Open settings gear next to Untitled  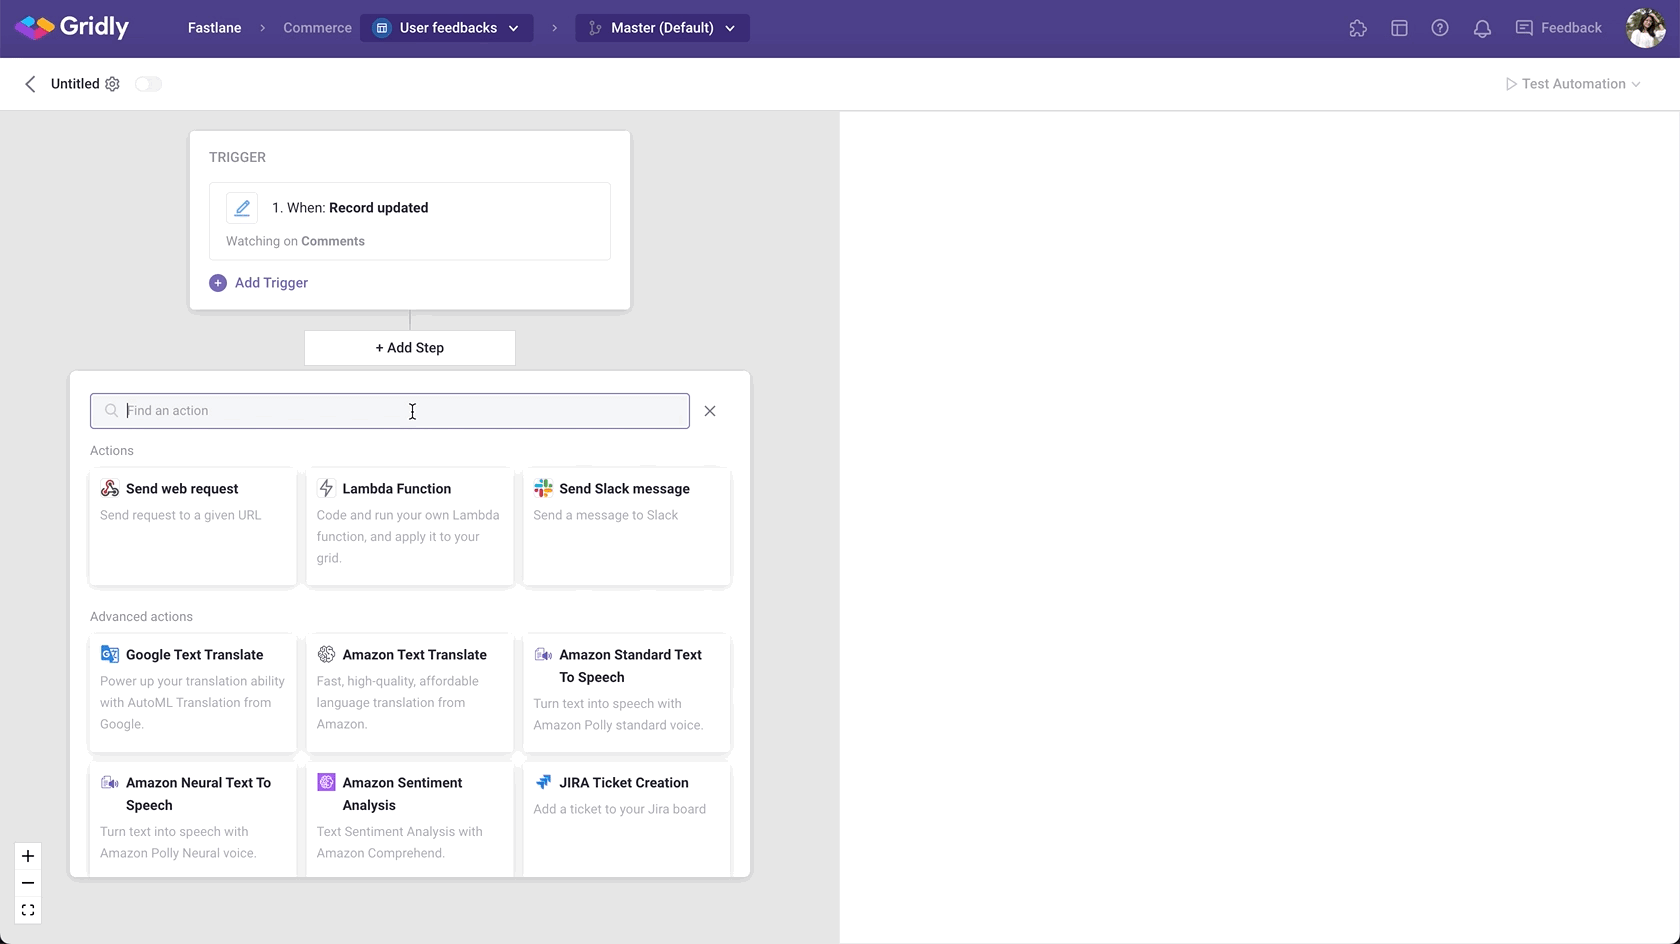pyautogui.click(x=112, y=84)
